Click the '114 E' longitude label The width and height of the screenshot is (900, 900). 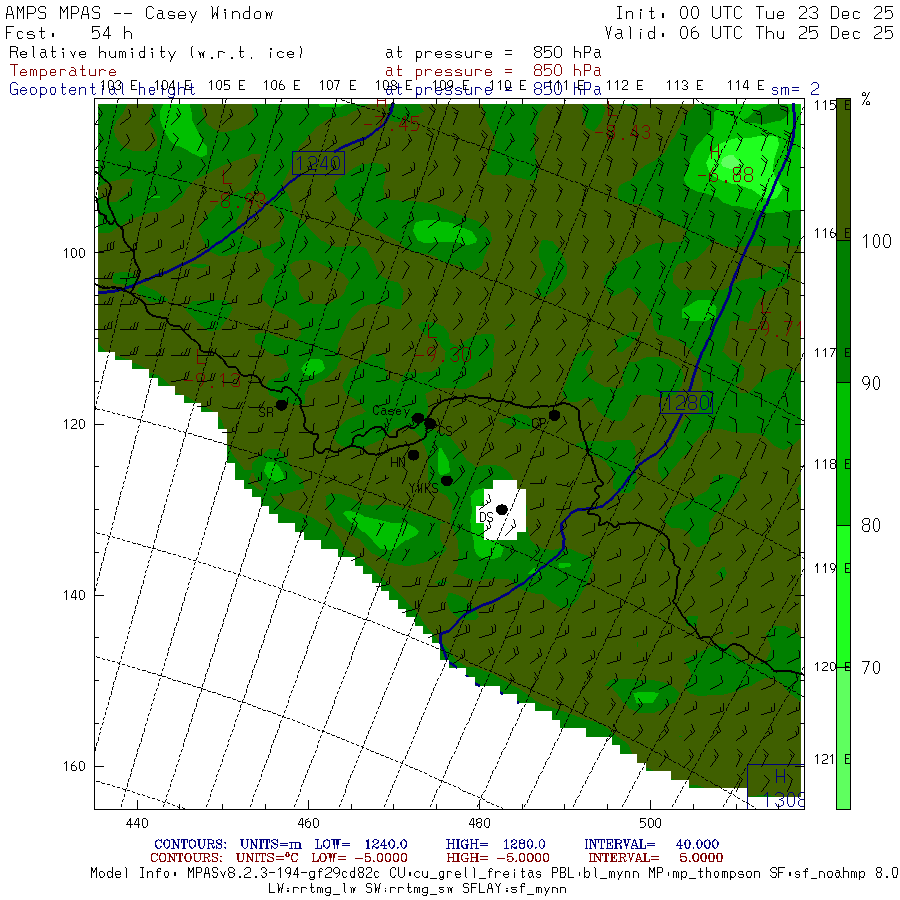(x=746, y=86)
